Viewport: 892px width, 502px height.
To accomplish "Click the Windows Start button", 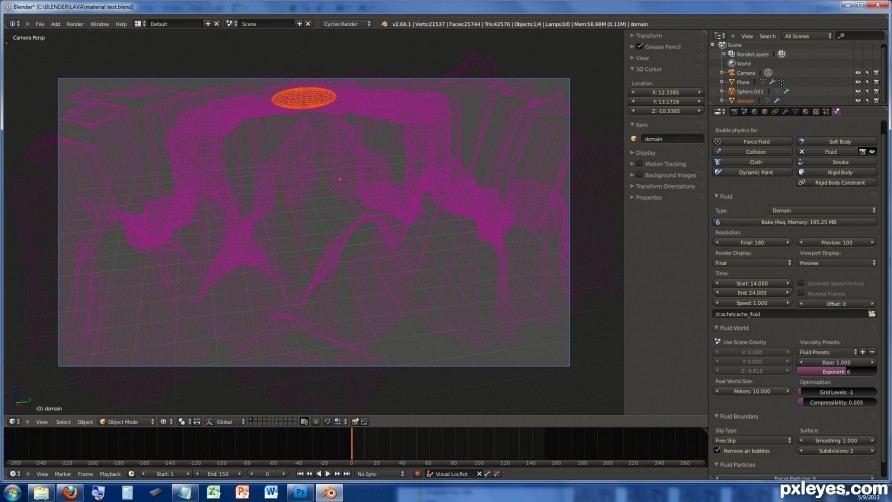I will pos(12,492).
